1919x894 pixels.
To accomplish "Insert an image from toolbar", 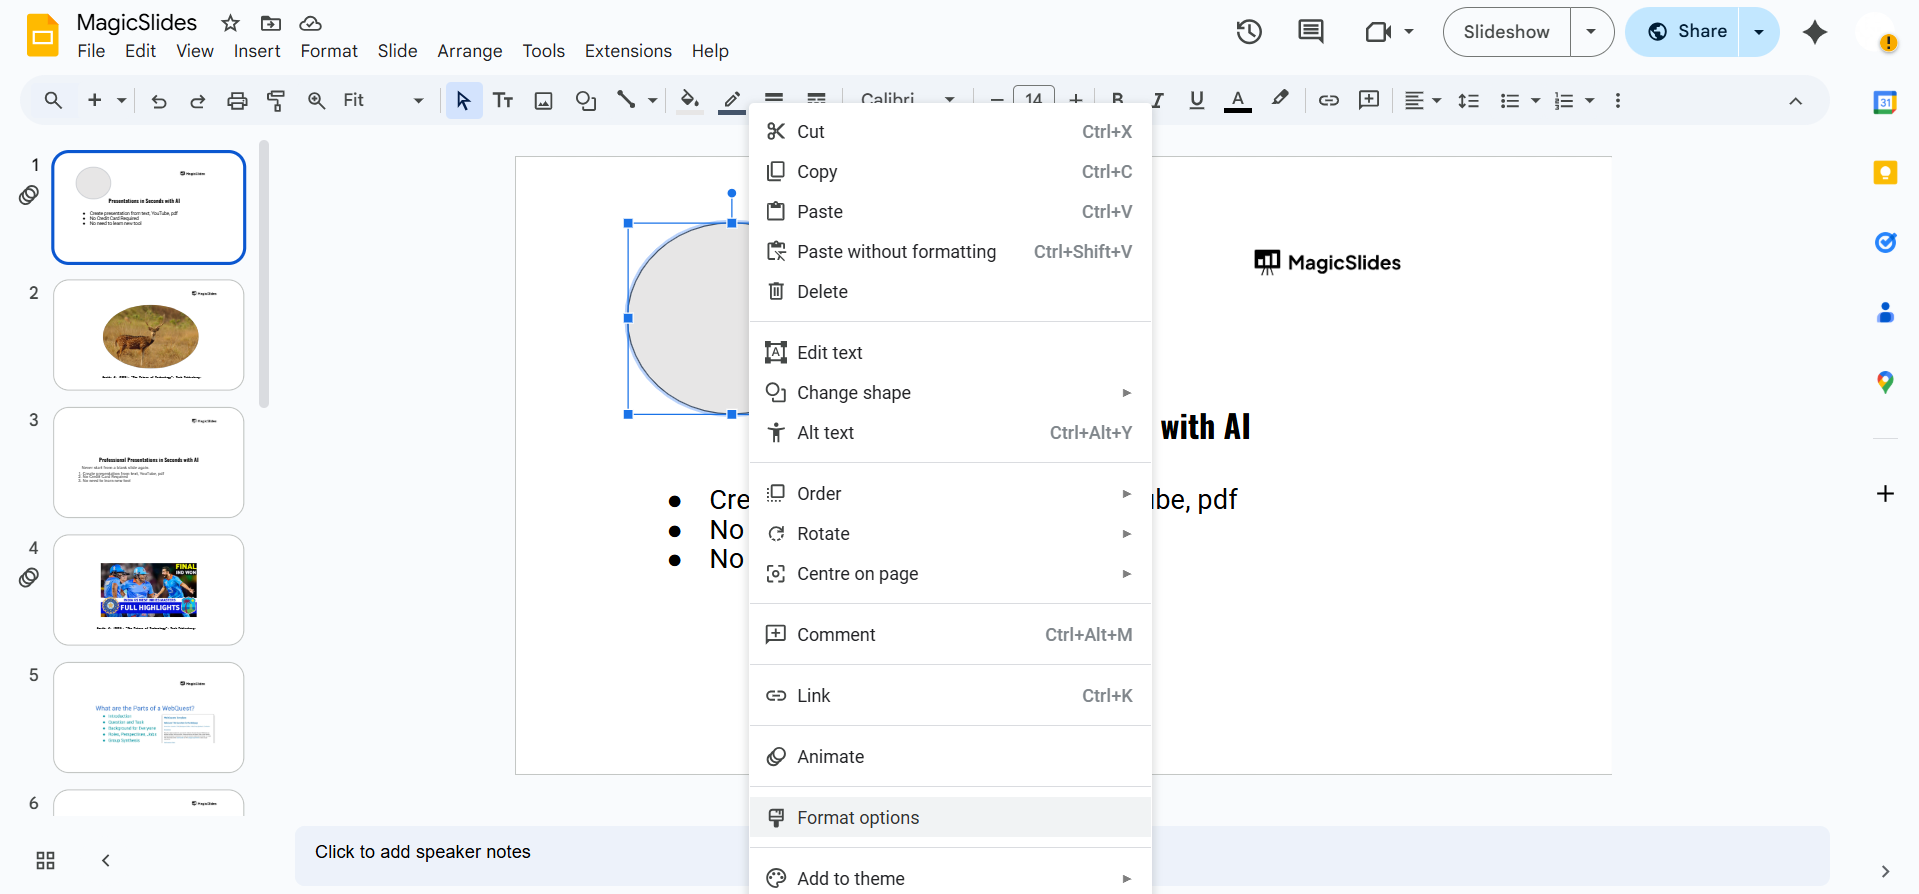I will point(544,100).
